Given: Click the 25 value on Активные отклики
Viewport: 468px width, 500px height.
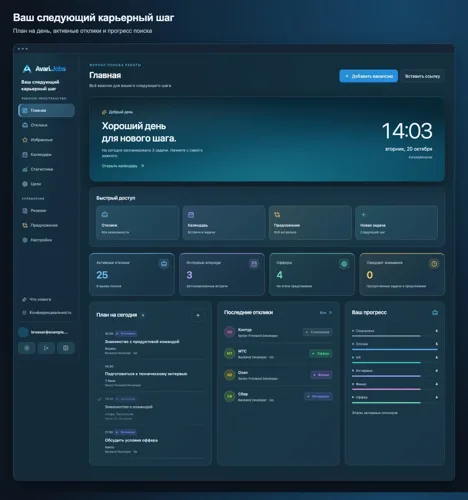Looking at the screenshot, I should click(102, 275).
